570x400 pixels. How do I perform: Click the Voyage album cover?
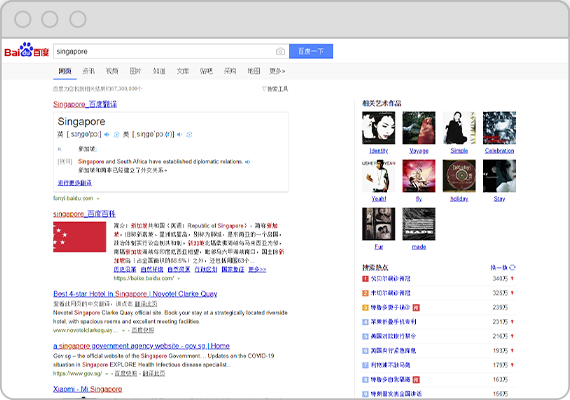click(419, 128)
